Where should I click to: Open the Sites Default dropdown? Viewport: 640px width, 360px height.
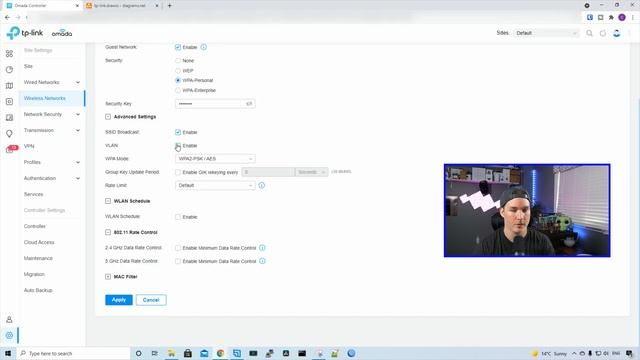[x=546, y=33]
